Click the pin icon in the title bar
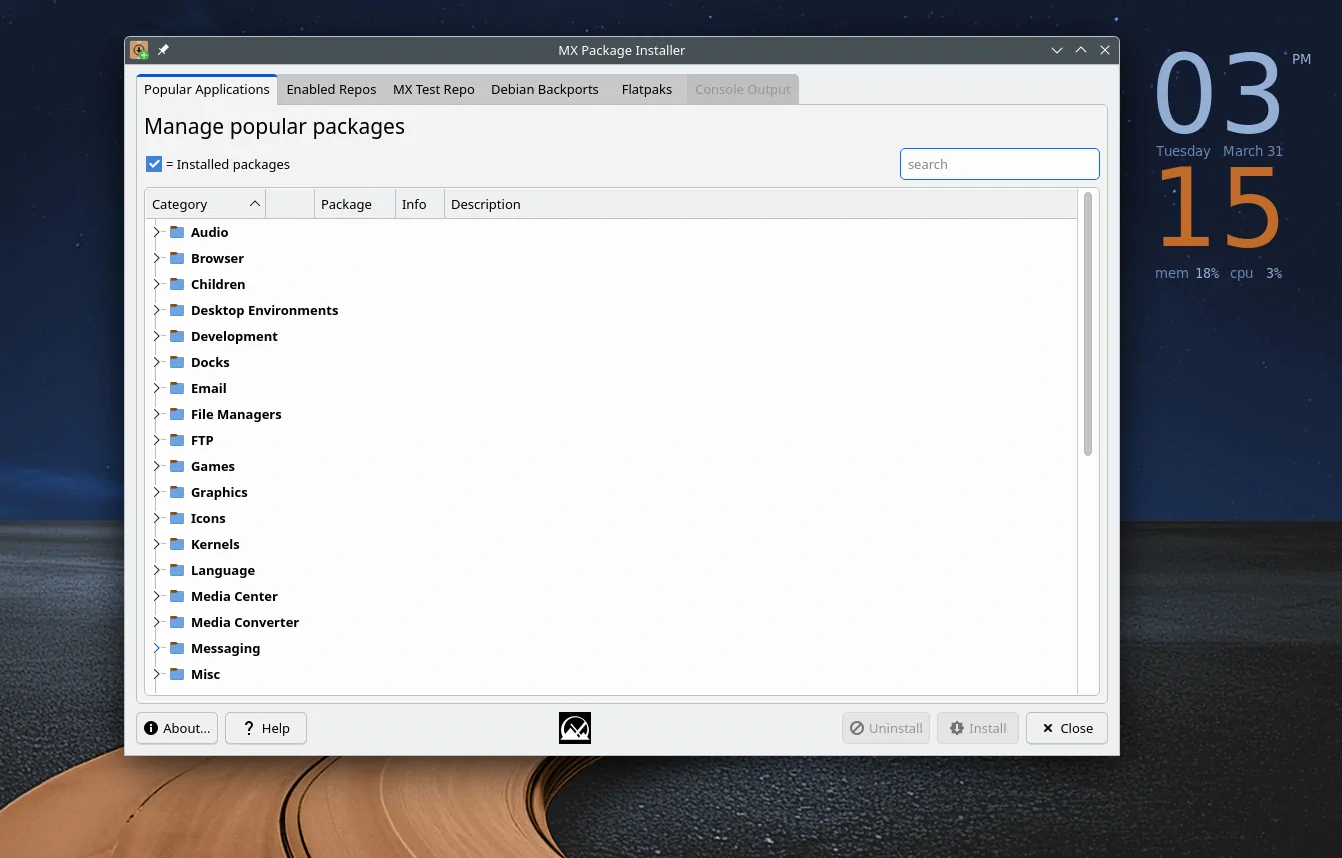1342x858 pixels. click(163, 50)
